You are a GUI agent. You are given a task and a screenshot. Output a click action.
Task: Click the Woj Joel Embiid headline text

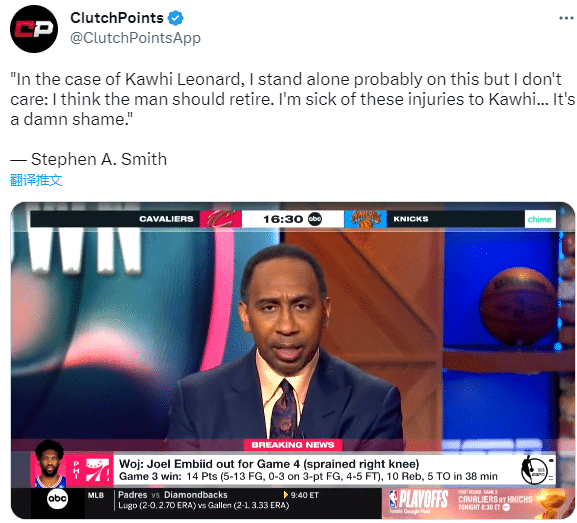269,464
